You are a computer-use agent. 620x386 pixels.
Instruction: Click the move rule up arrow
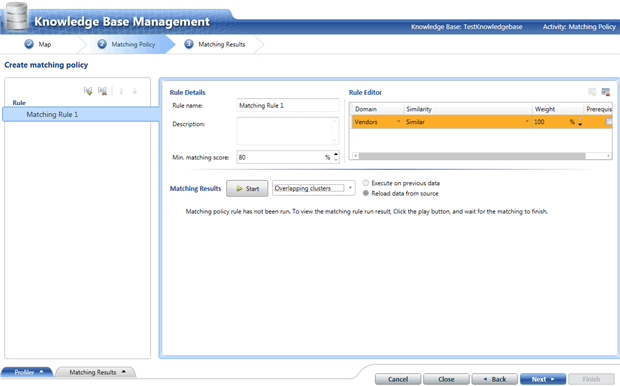(x=121, y=91)
